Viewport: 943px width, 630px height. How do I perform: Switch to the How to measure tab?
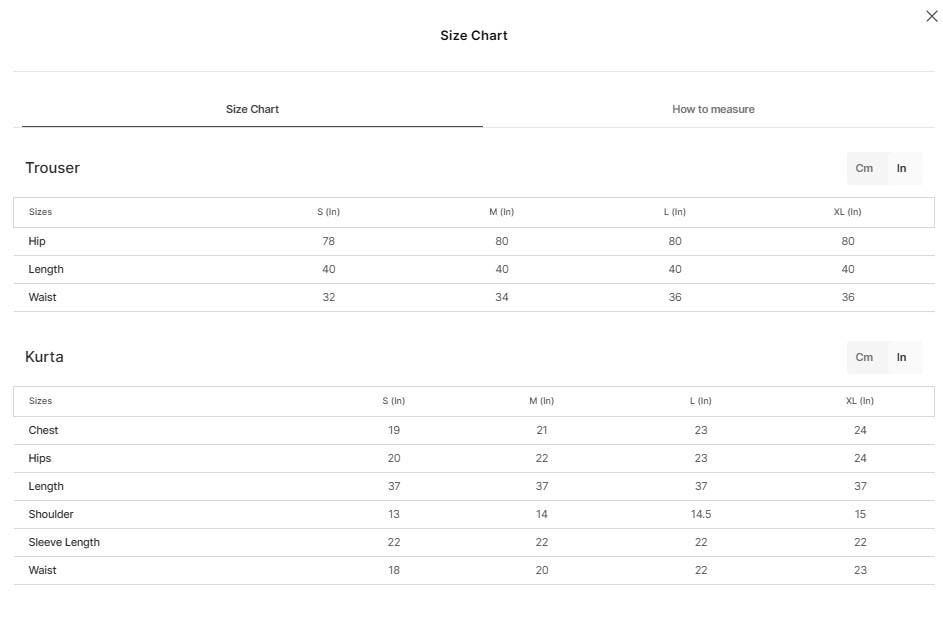pyautogui.click(x=713, y=109)
